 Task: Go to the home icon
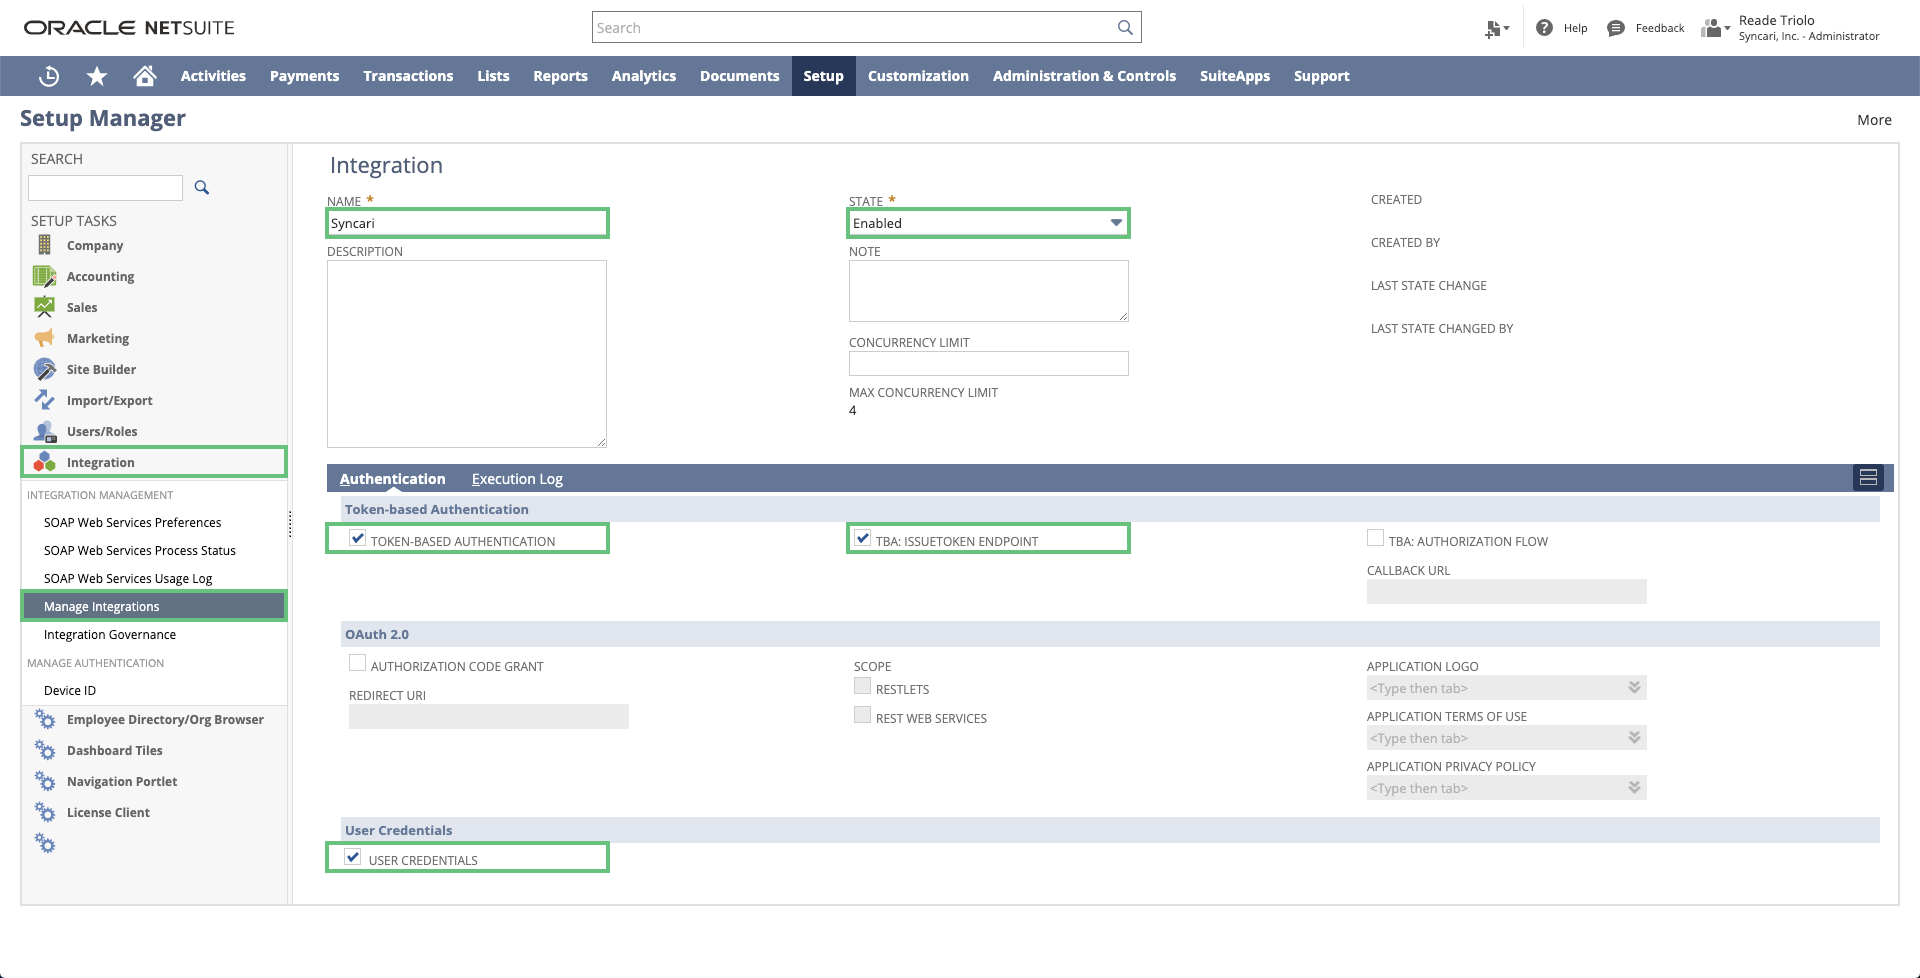coord(145,76)
